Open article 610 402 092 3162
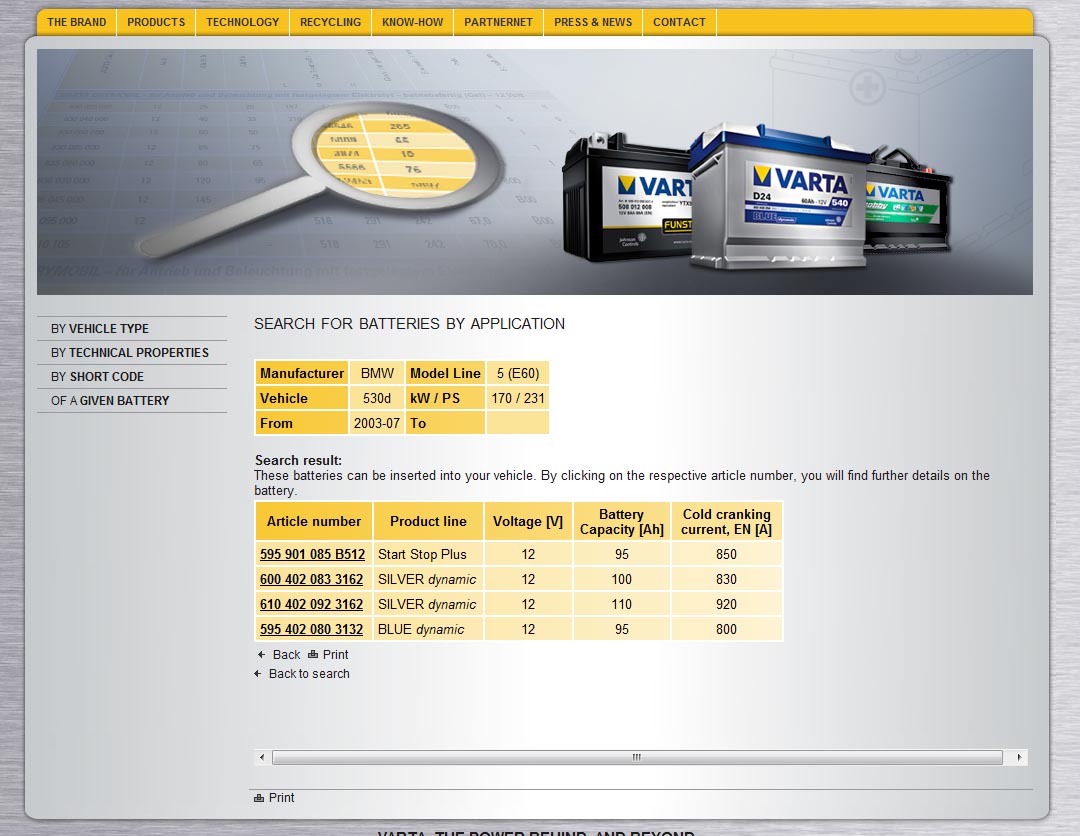This screenshot has width=1080, height=836. point(311,604)
